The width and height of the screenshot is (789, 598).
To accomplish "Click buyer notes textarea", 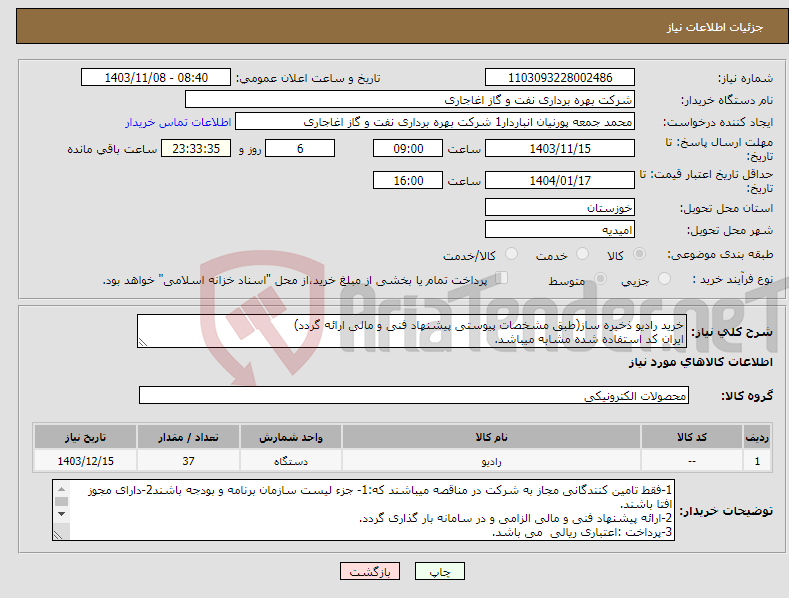I will [x=363, y=510].
